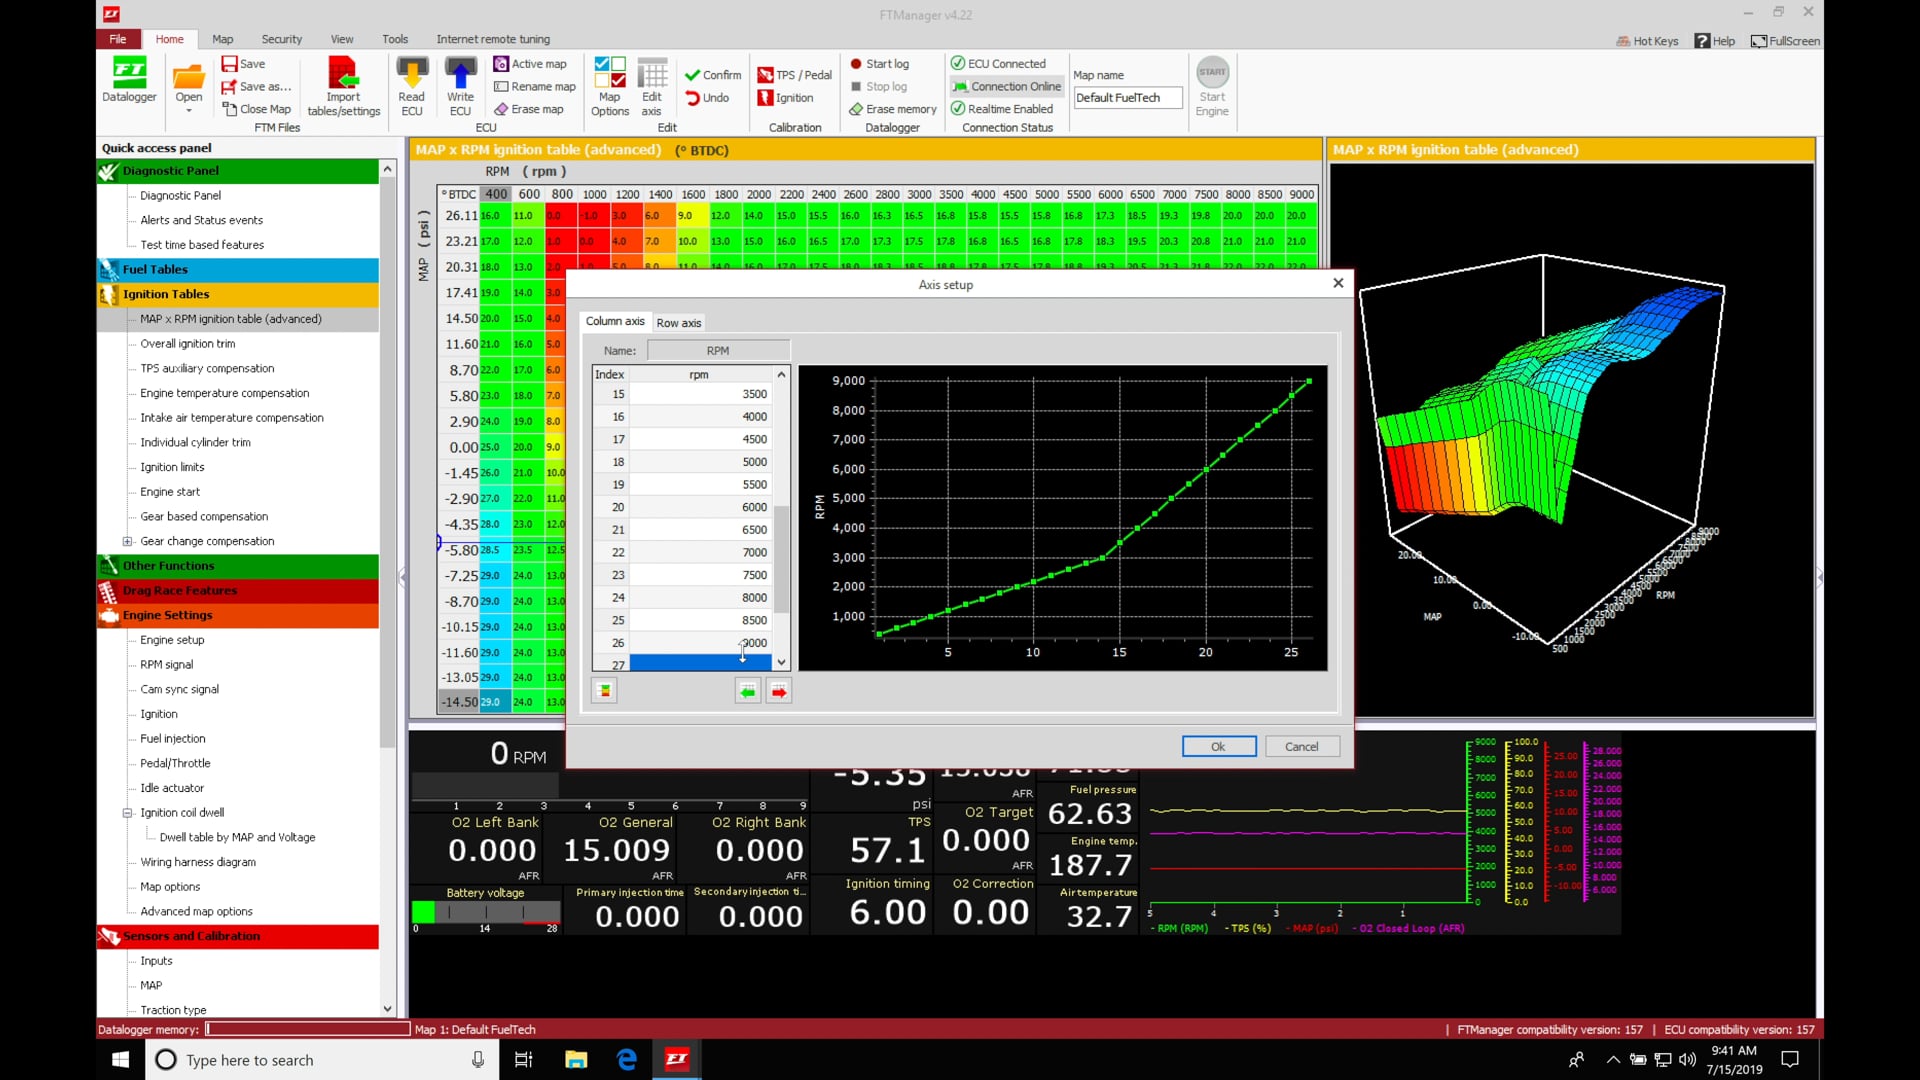Viewport: 1920px width, 1080px height.
Task: Collapse the Ignition coil dwell tree item
Action: point(128,812)
